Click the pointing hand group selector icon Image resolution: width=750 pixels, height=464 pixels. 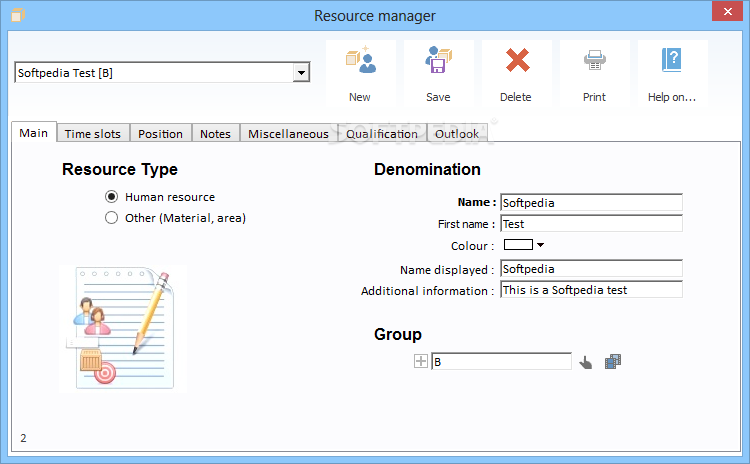585,363
